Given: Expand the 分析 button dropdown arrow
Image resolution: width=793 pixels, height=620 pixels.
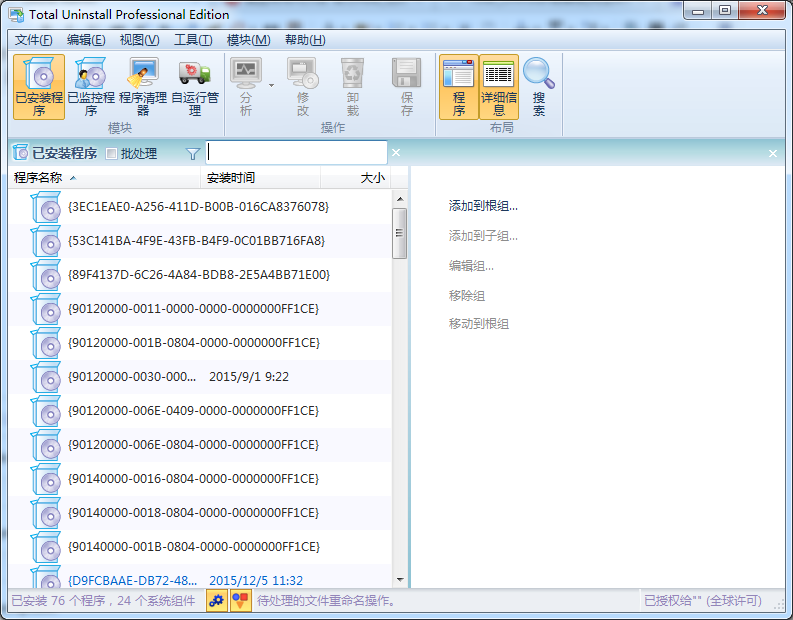Looking at the screenshot, I should tap(271, 86).
